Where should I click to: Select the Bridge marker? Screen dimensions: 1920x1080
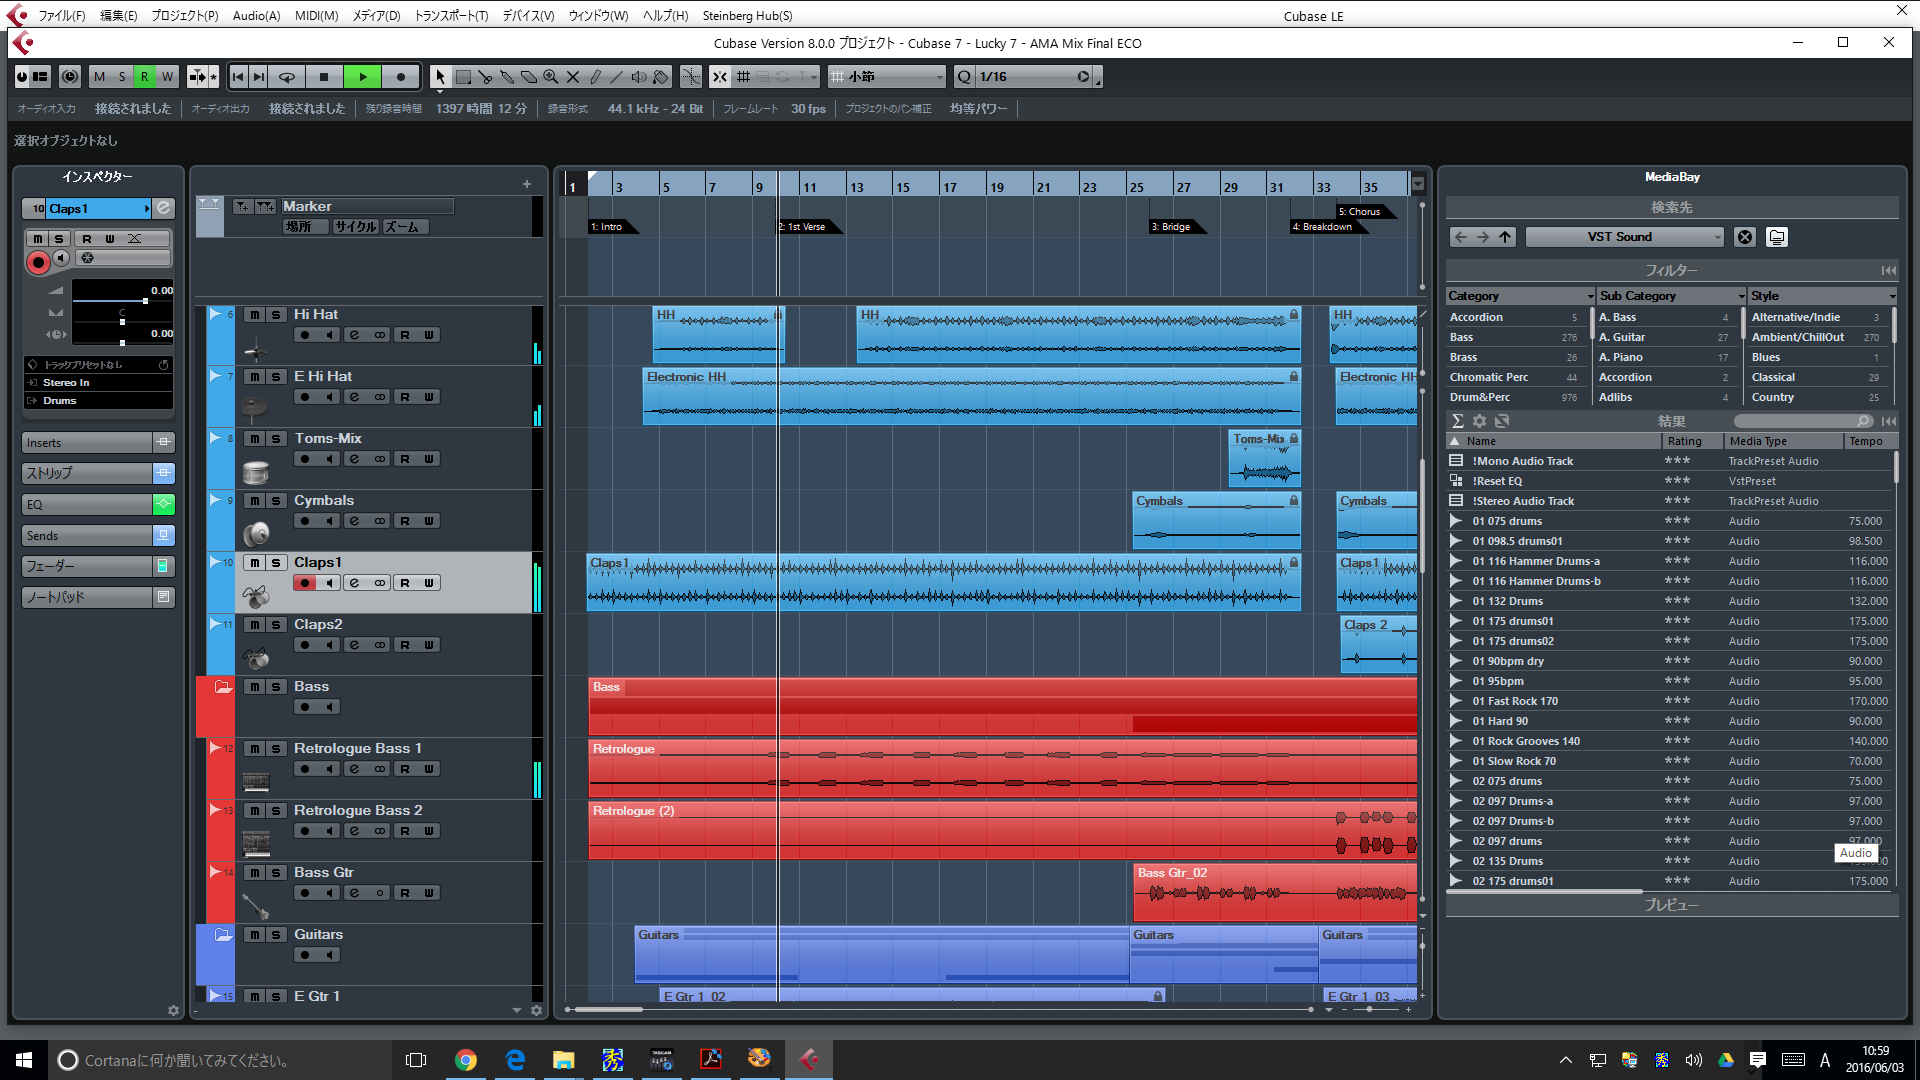pyautogui.click(x=1176, y=227)
